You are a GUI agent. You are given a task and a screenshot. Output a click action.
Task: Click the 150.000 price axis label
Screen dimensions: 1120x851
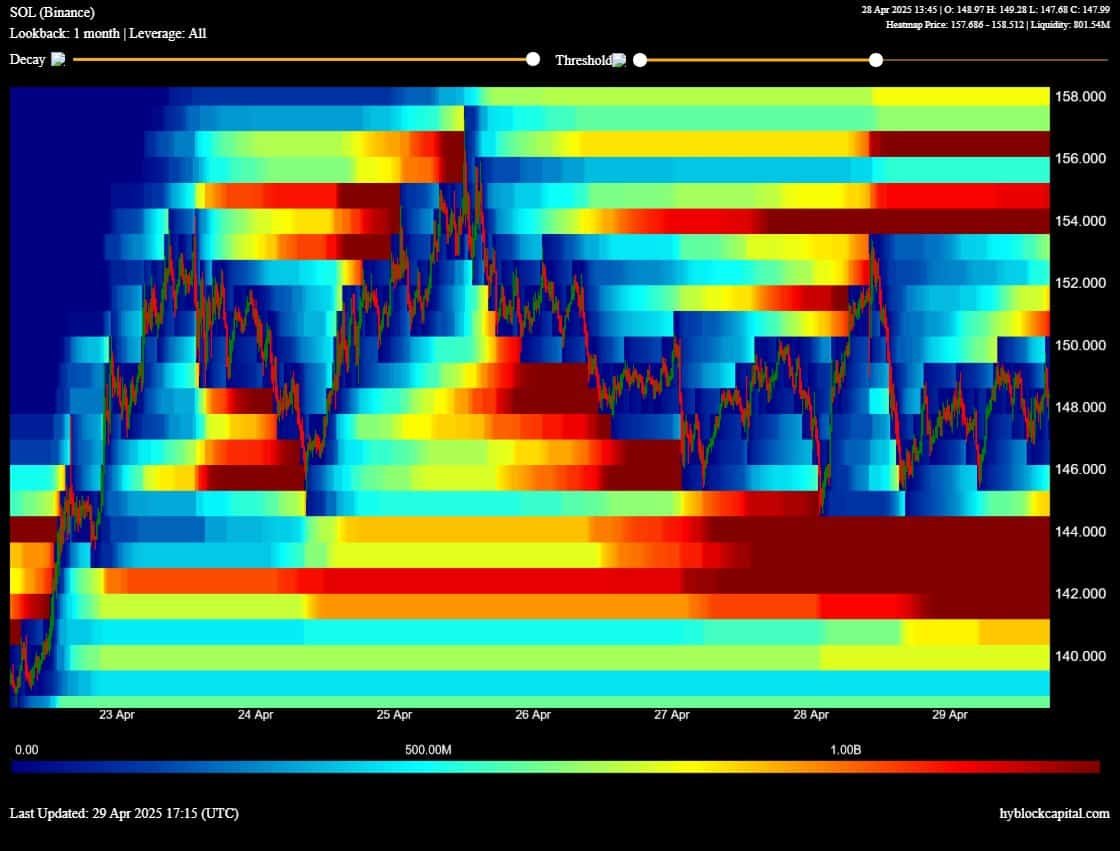[1080, 345]
